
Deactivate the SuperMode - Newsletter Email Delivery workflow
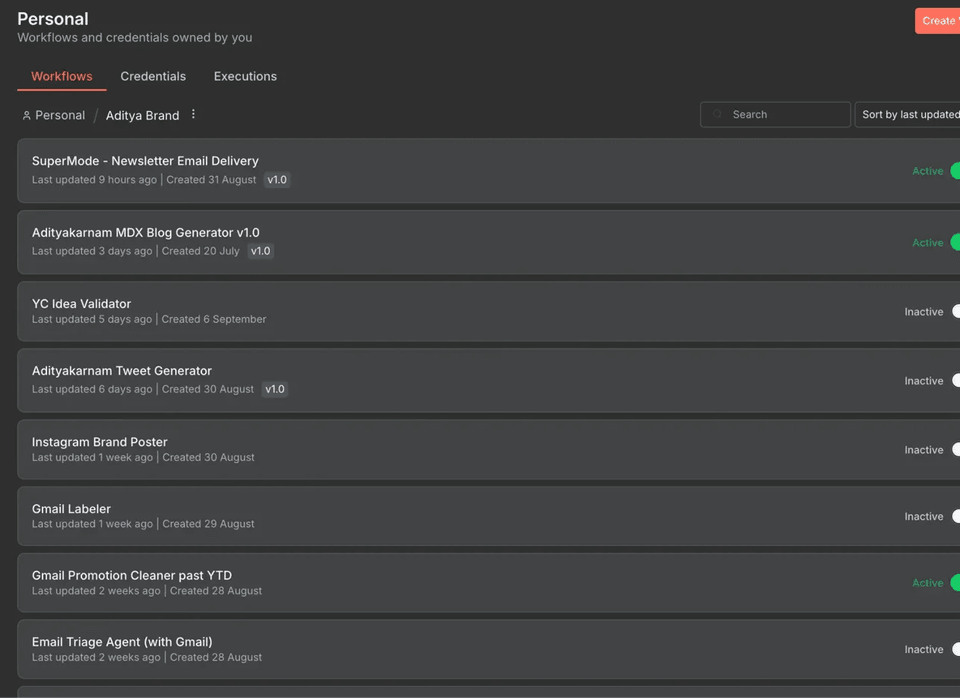[956, 171]
